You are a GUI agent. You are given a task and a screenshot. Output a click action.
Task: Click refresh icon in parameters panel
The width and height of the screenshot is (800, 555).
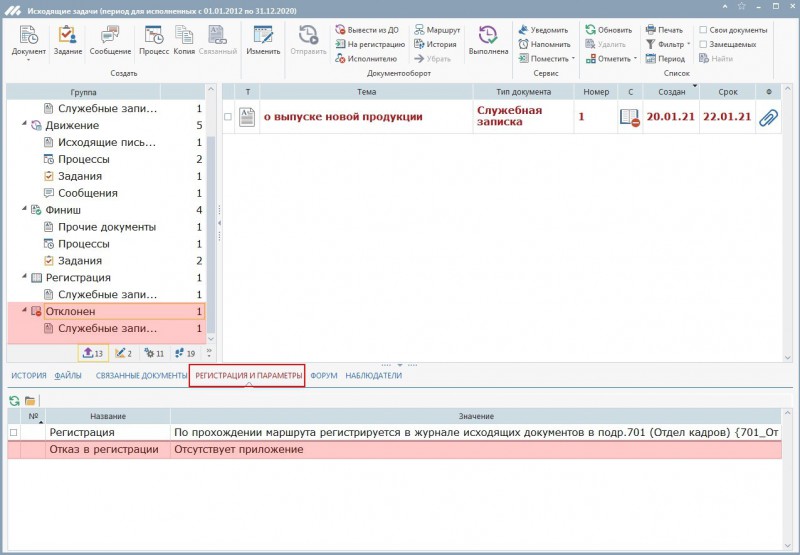(x=14, y=401)
